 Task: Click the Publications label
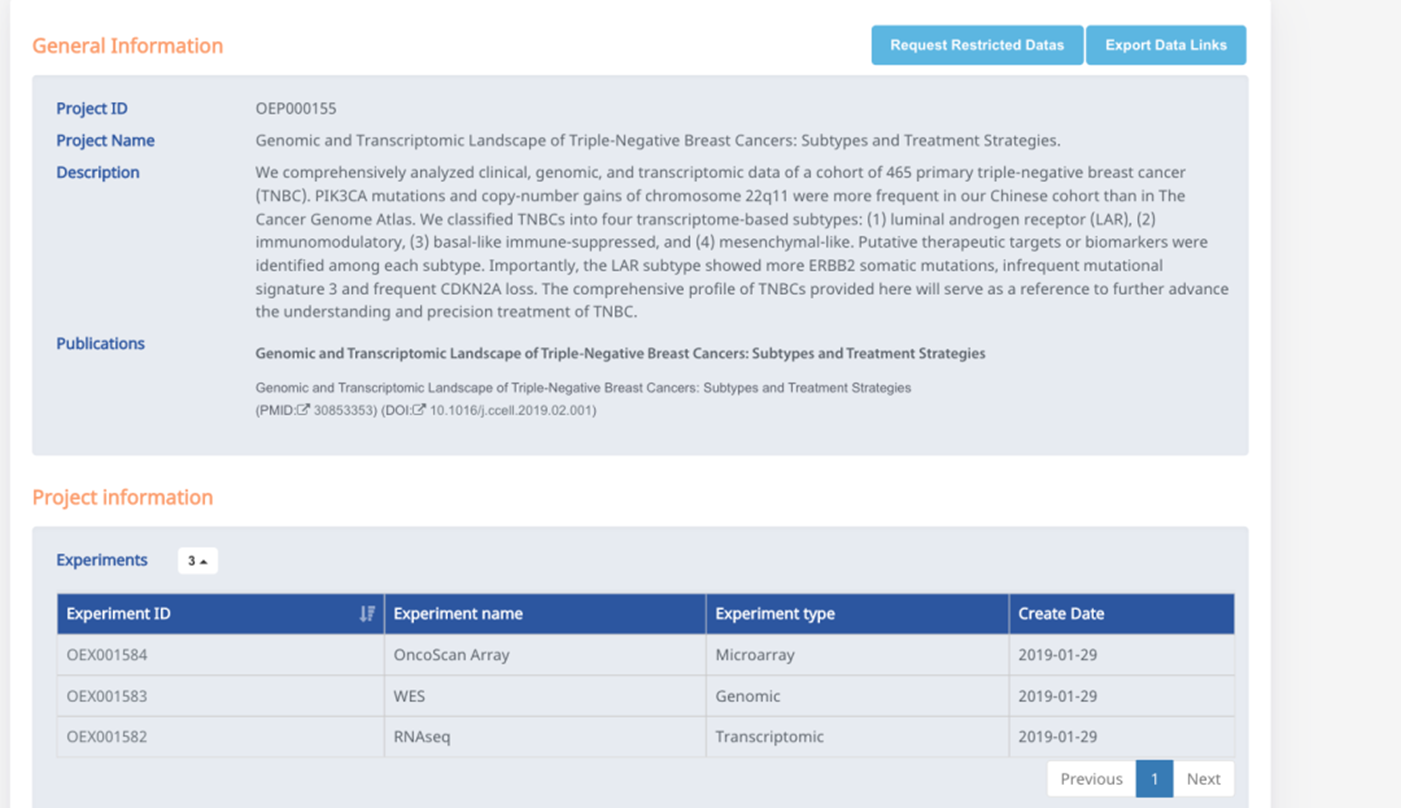point(100,343)
